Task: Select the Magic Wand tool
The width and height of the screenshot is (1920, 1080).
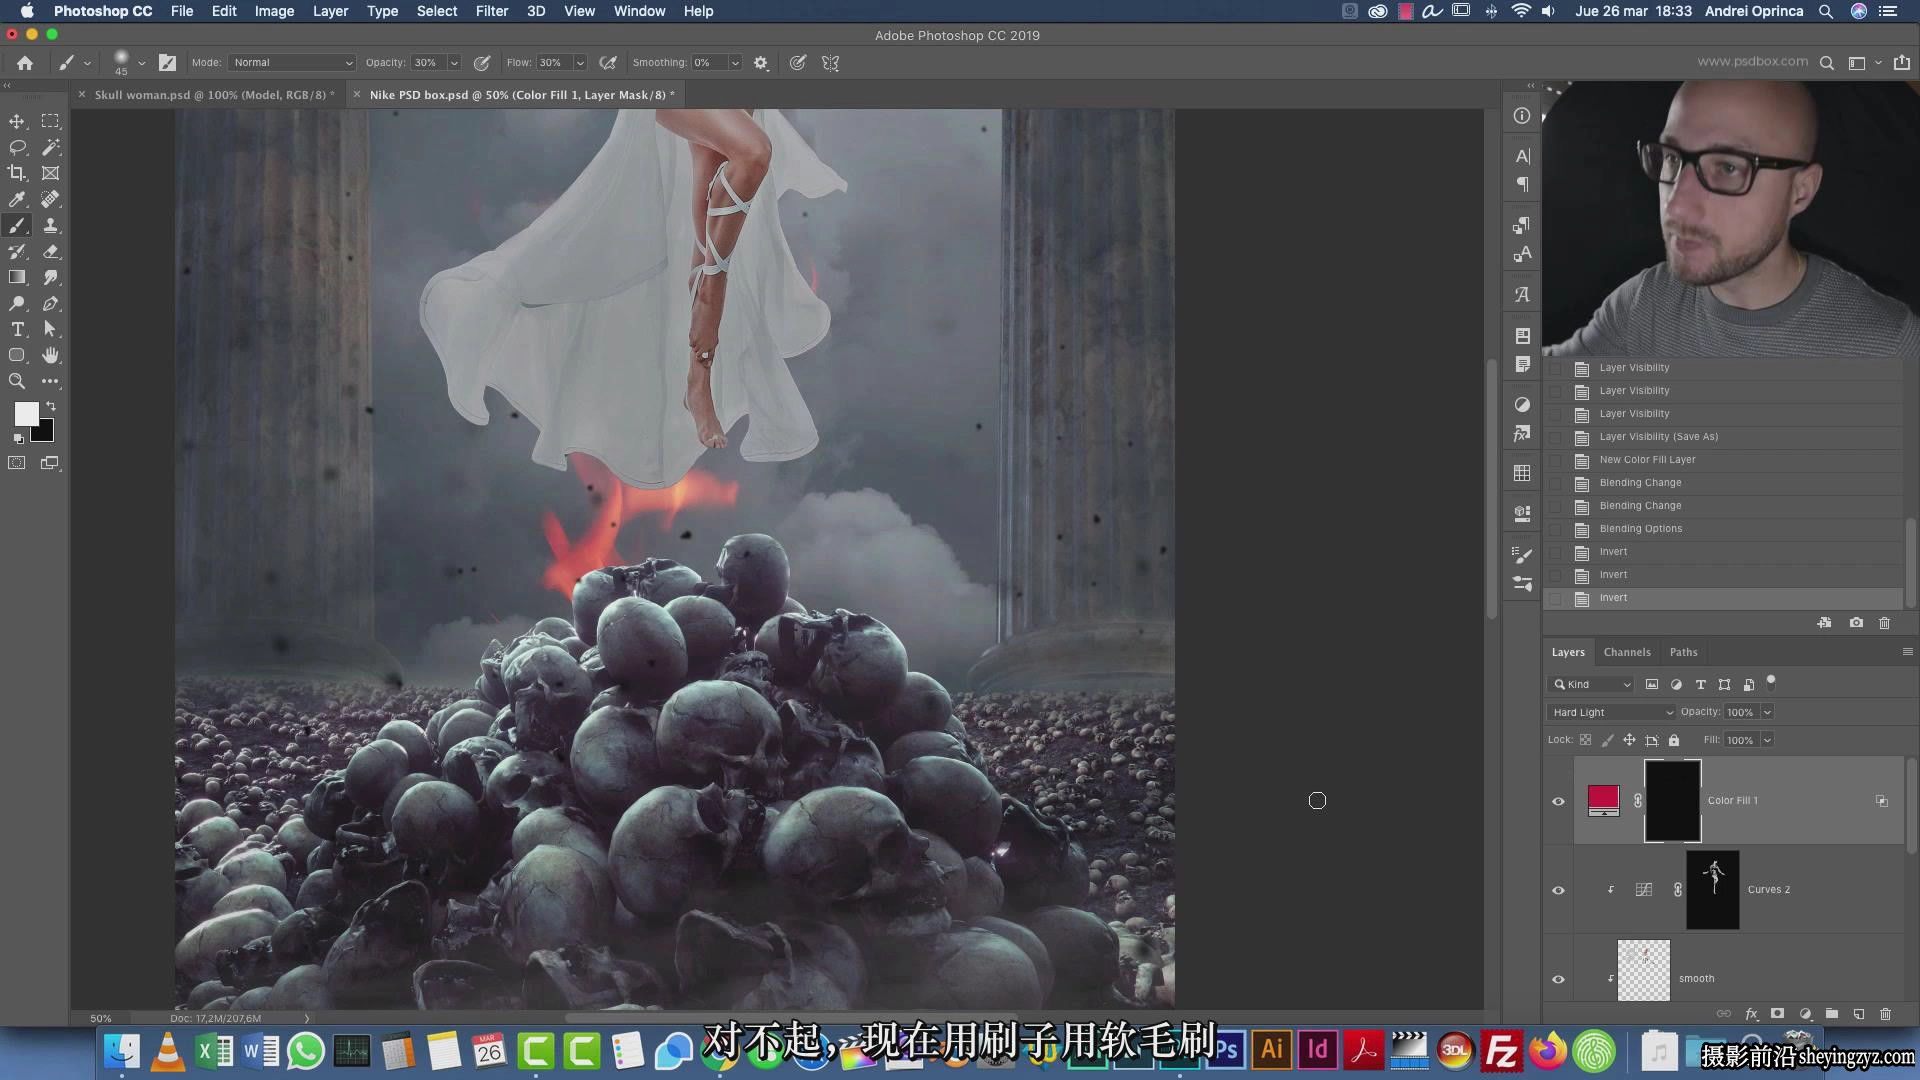Action: pyautogui.click(x=50, y=147)
